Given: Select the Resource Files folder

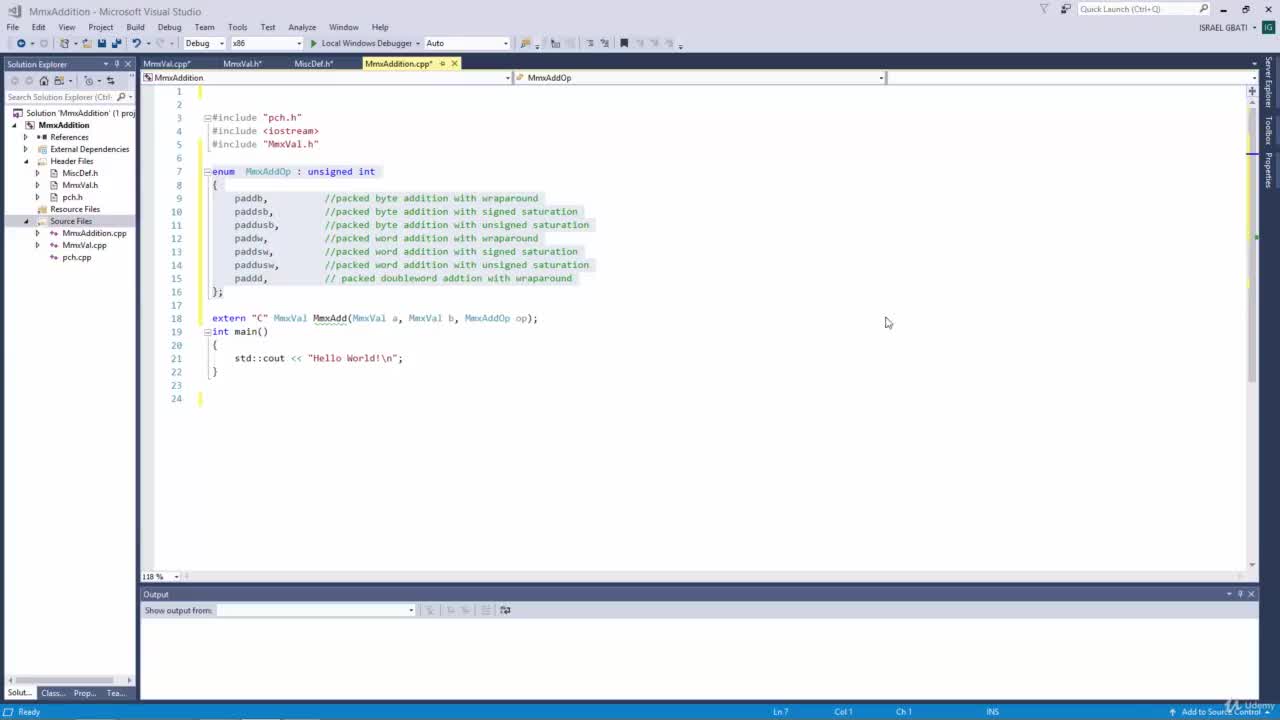Looking at the screenshot, I should [75, 209].
